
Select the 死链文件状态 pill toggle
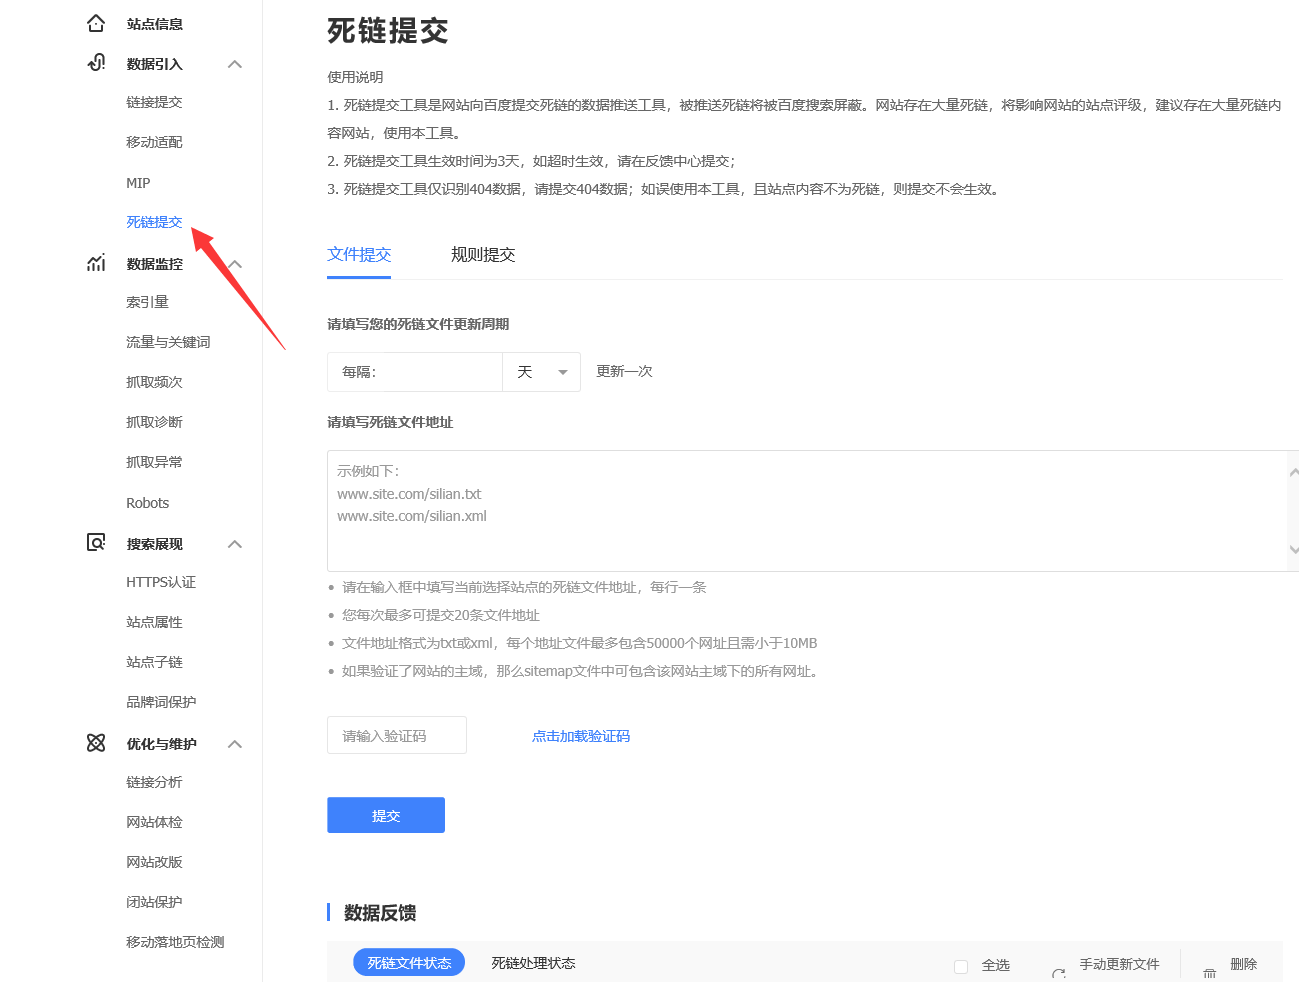[408, 962]
